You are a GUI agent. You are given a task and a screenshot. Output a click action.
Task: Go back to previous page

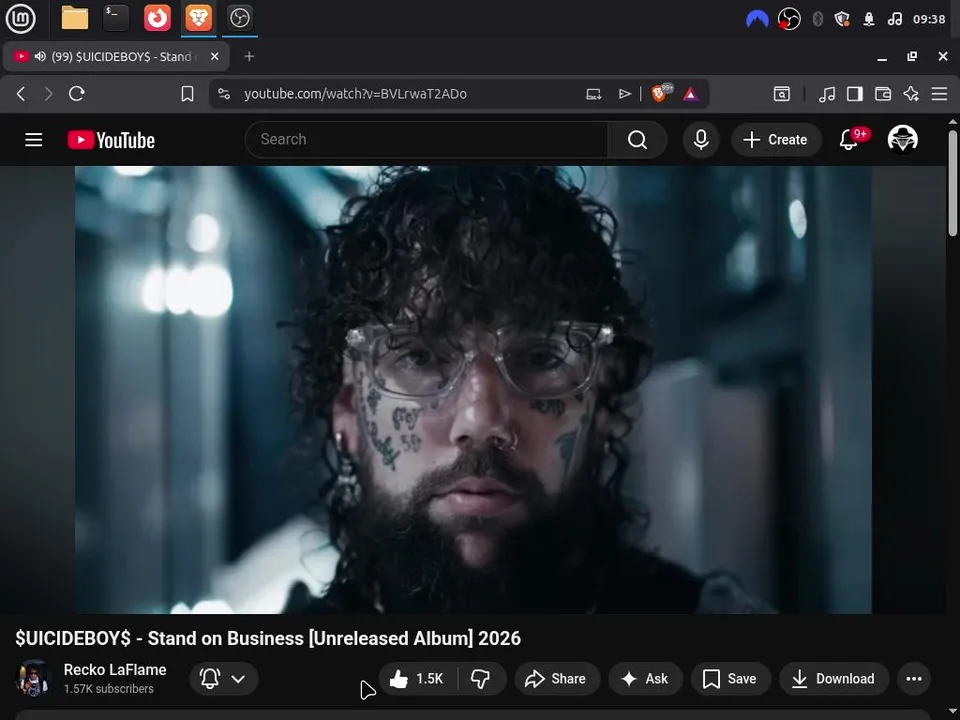click(21, 94)
